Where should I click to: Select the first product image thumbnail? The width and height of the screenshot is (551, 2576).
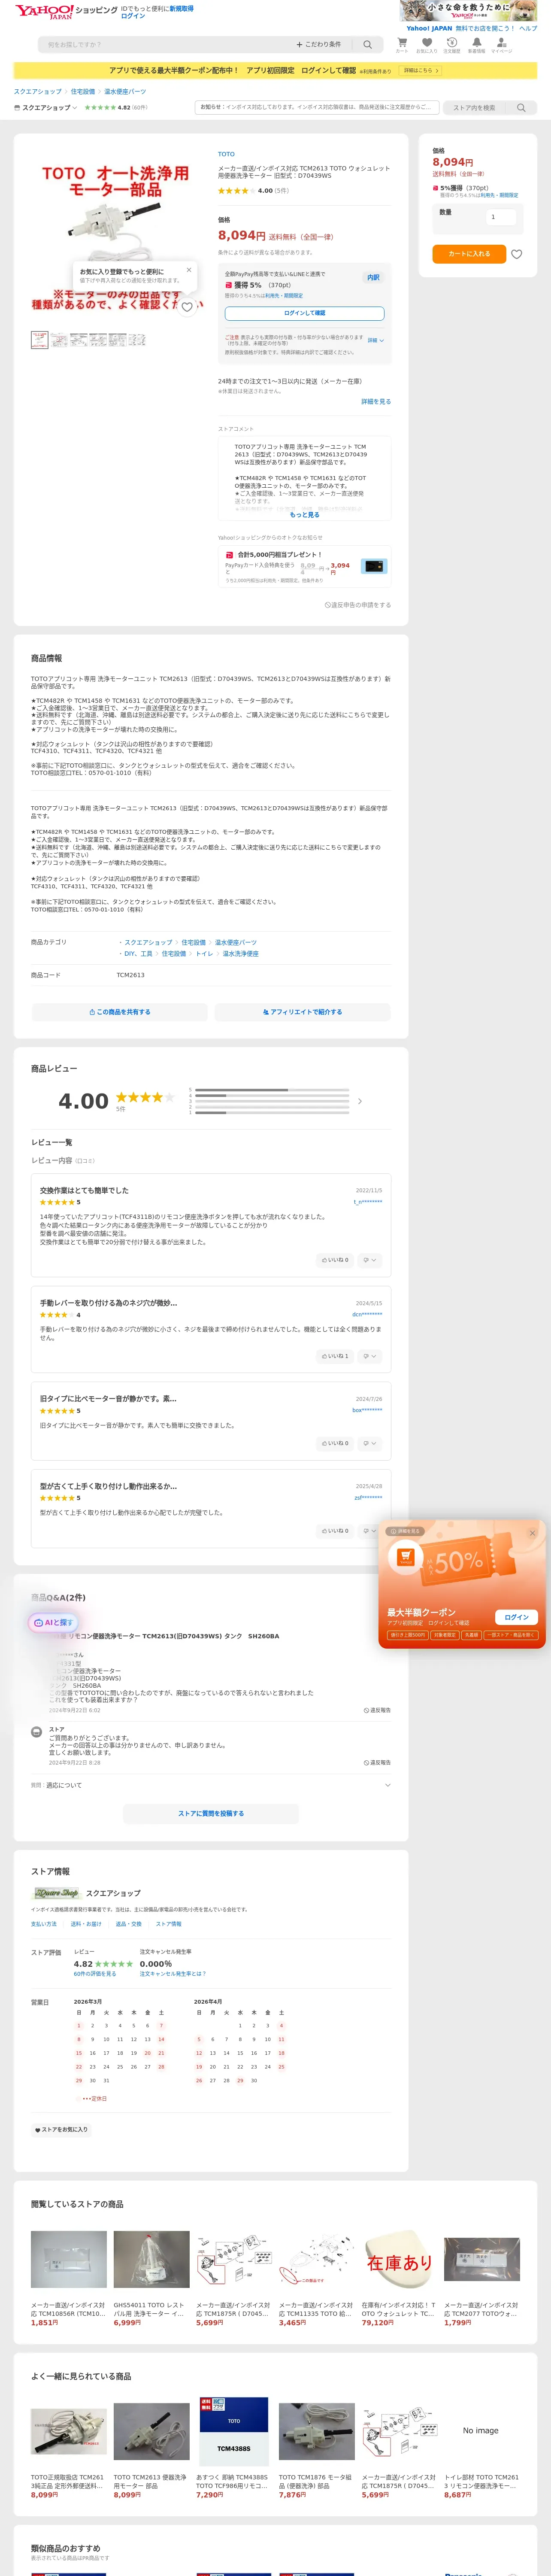coord(39,340)
